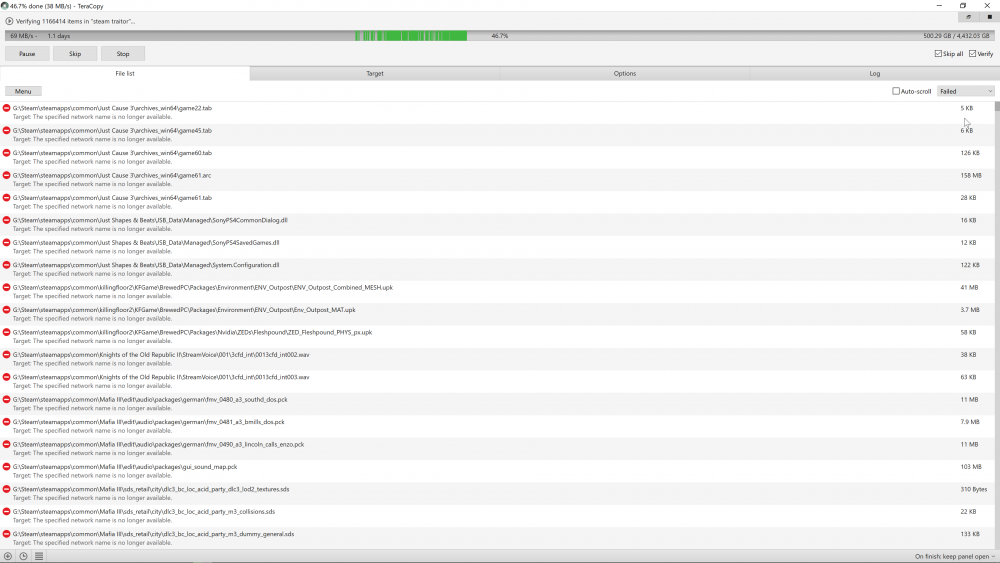Click the 58 KB size value
The height and width of the screenshot is (563, 1000).
coord(968,332)
